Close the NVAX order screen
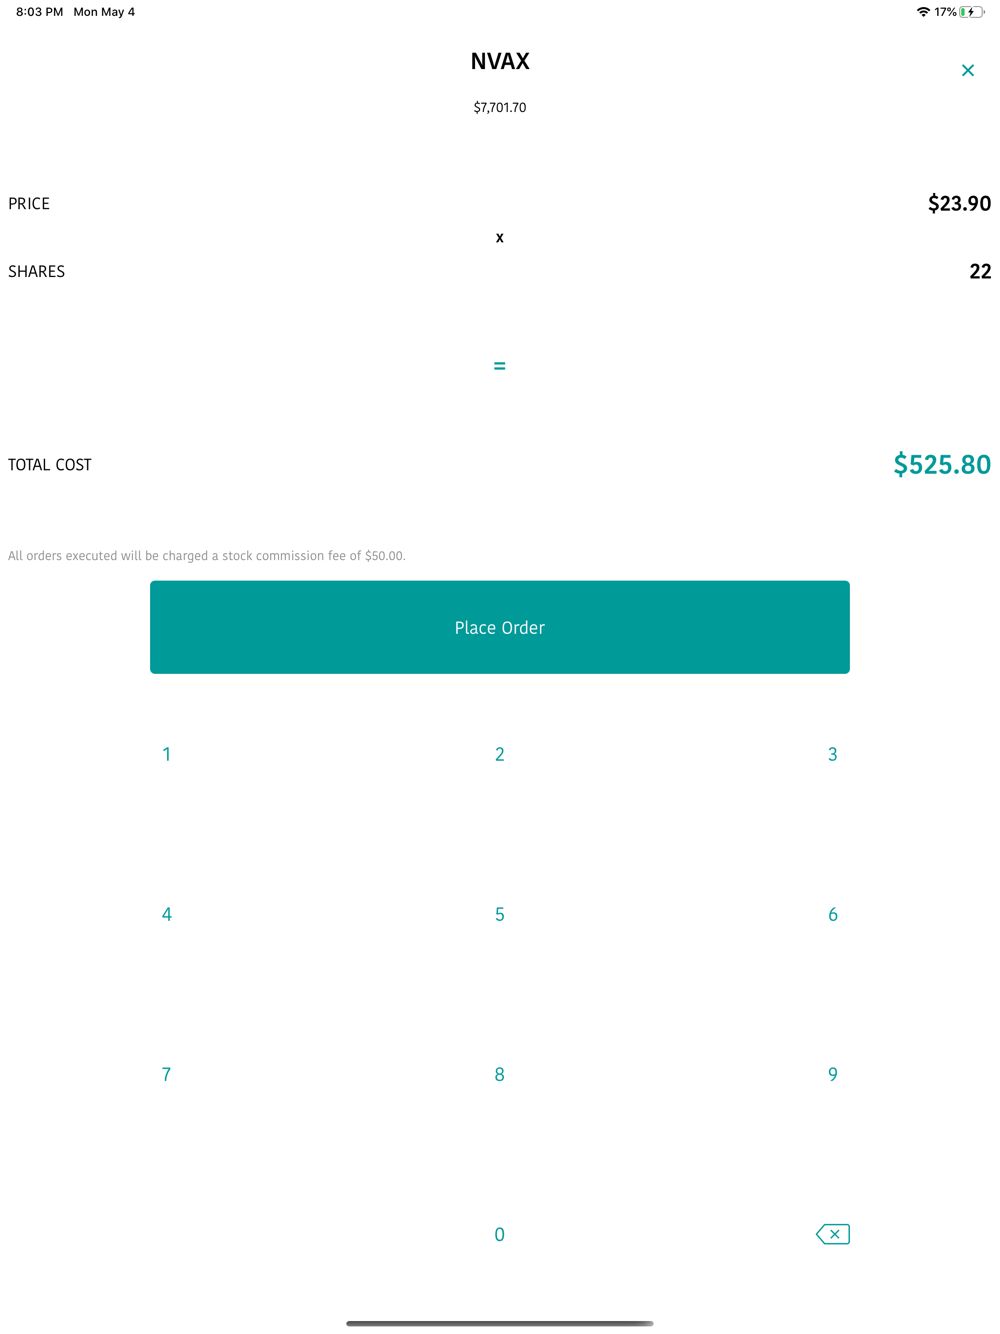1000x1334 pixels. pyautogui.click(x=967, y=70)
